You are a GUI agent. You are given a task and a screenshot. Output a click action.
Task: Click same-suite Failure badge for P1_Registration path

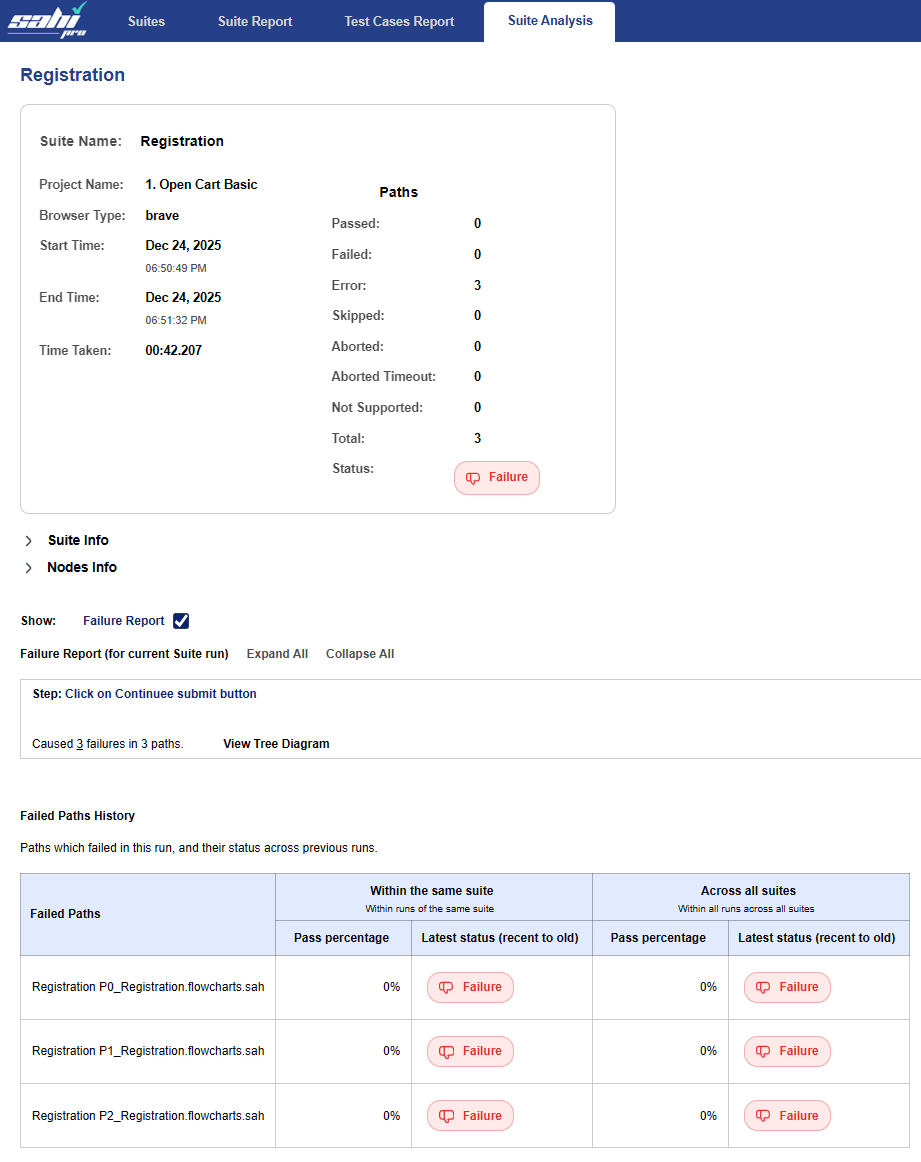[x=470, y=1051]
